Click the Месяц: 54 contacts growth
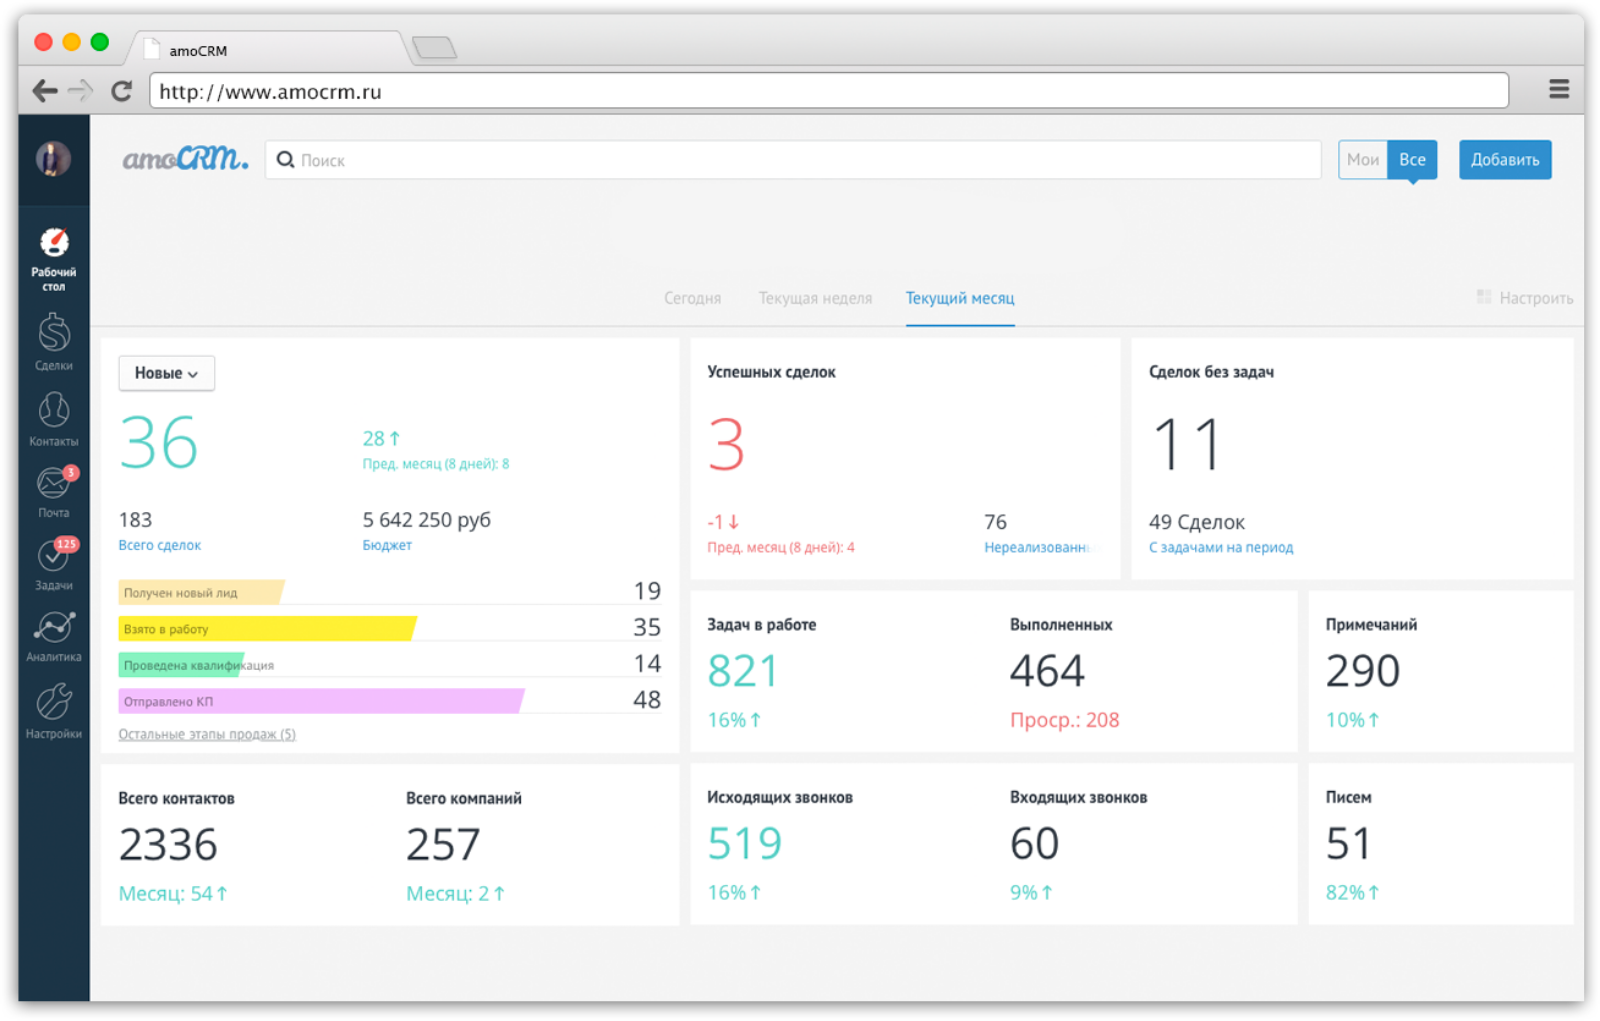Viewport: 1600px width, 1021px height. (173, 894)
